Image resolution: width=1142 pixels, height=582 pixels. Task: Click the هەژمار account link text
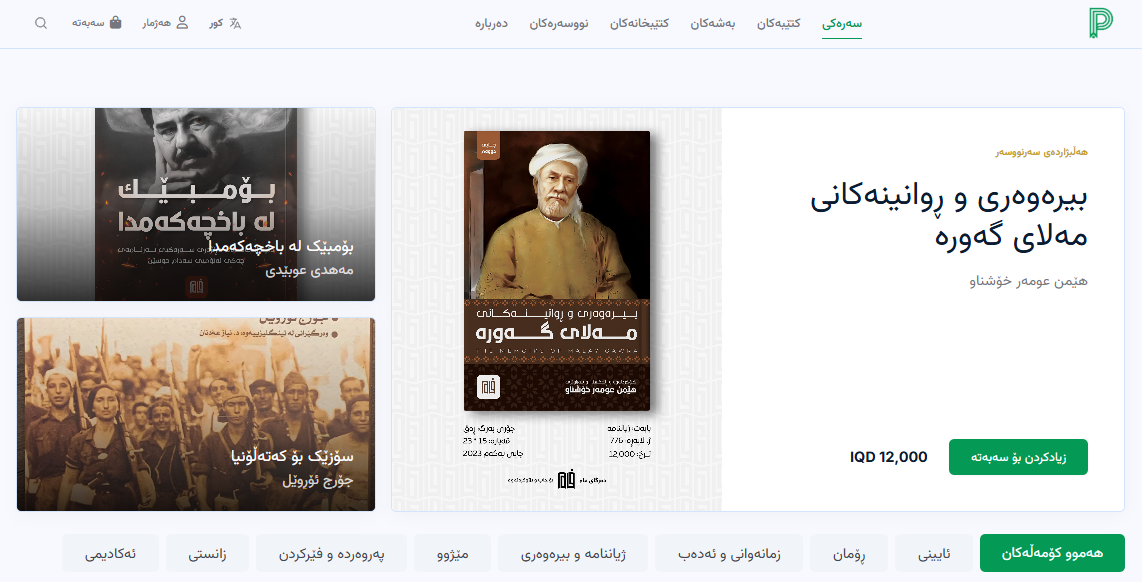pos(157,23)
